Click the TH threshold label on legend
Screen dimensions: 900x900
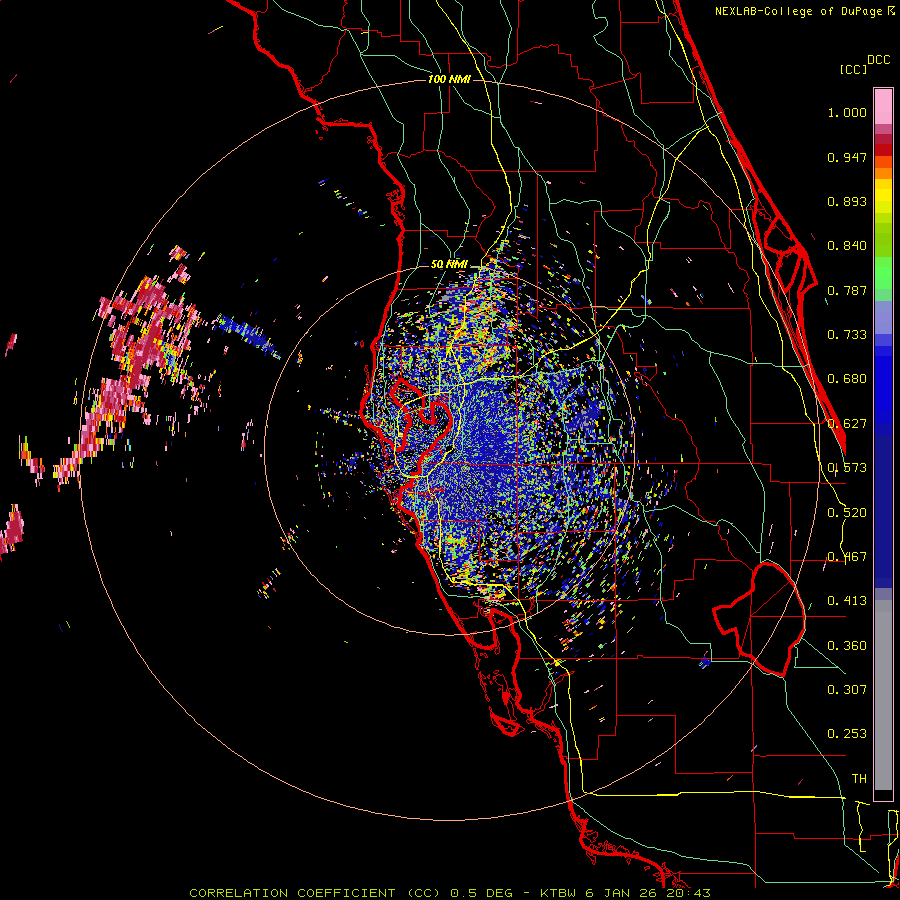[859, 779]
